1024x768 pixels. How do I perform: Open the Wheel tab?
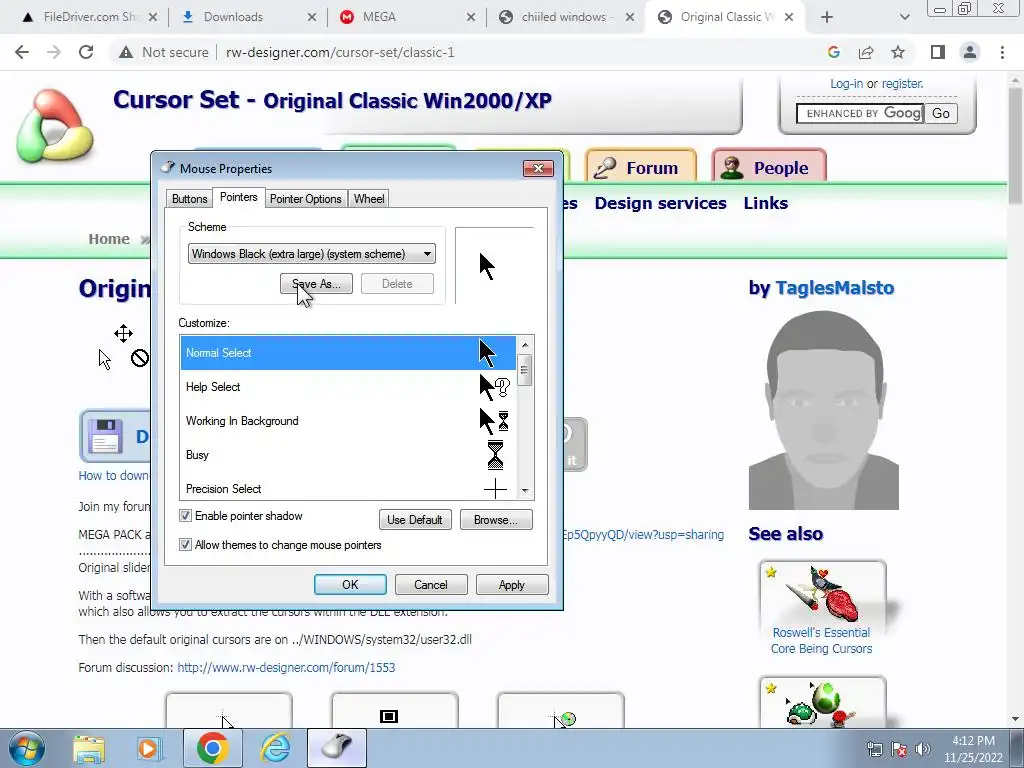[369, 199]
